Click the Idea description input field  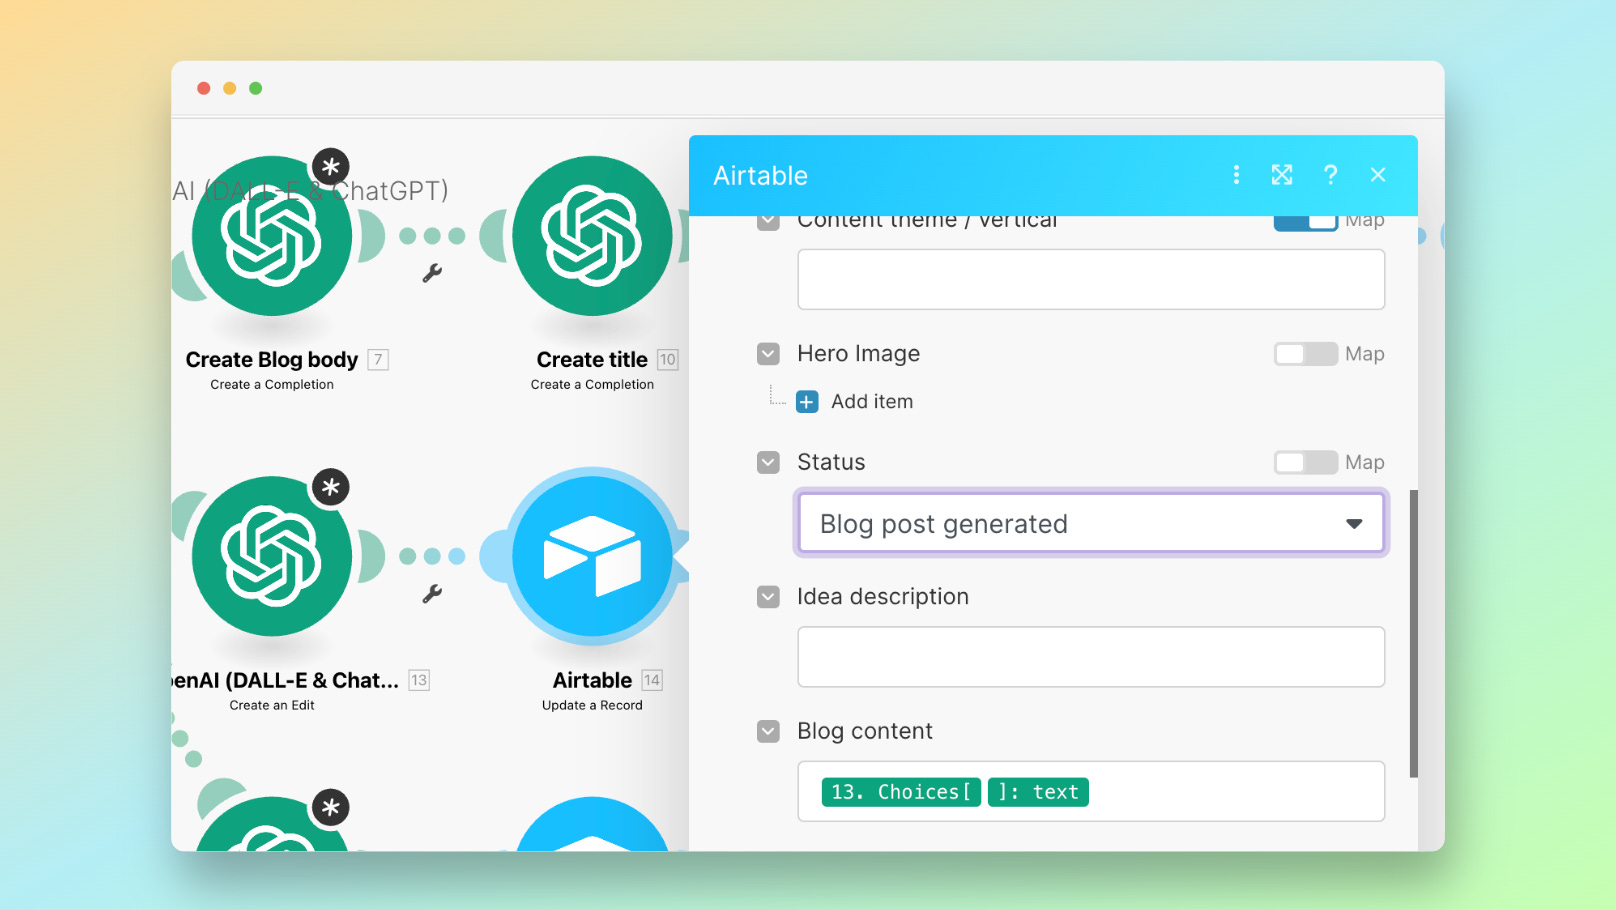pyautogui.click(x=1091, y=657)
